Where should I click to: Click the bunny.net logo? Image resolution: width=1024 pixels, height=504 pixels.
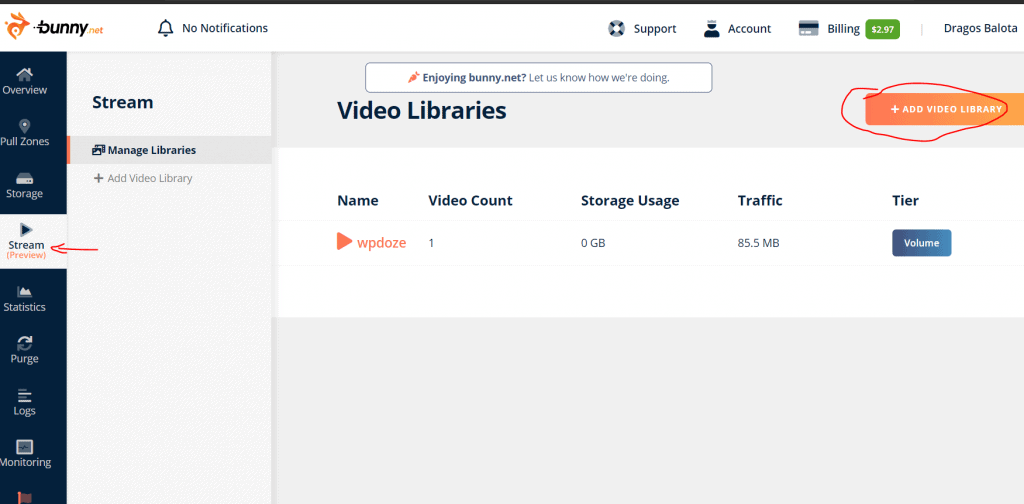(x=55, y=28)
